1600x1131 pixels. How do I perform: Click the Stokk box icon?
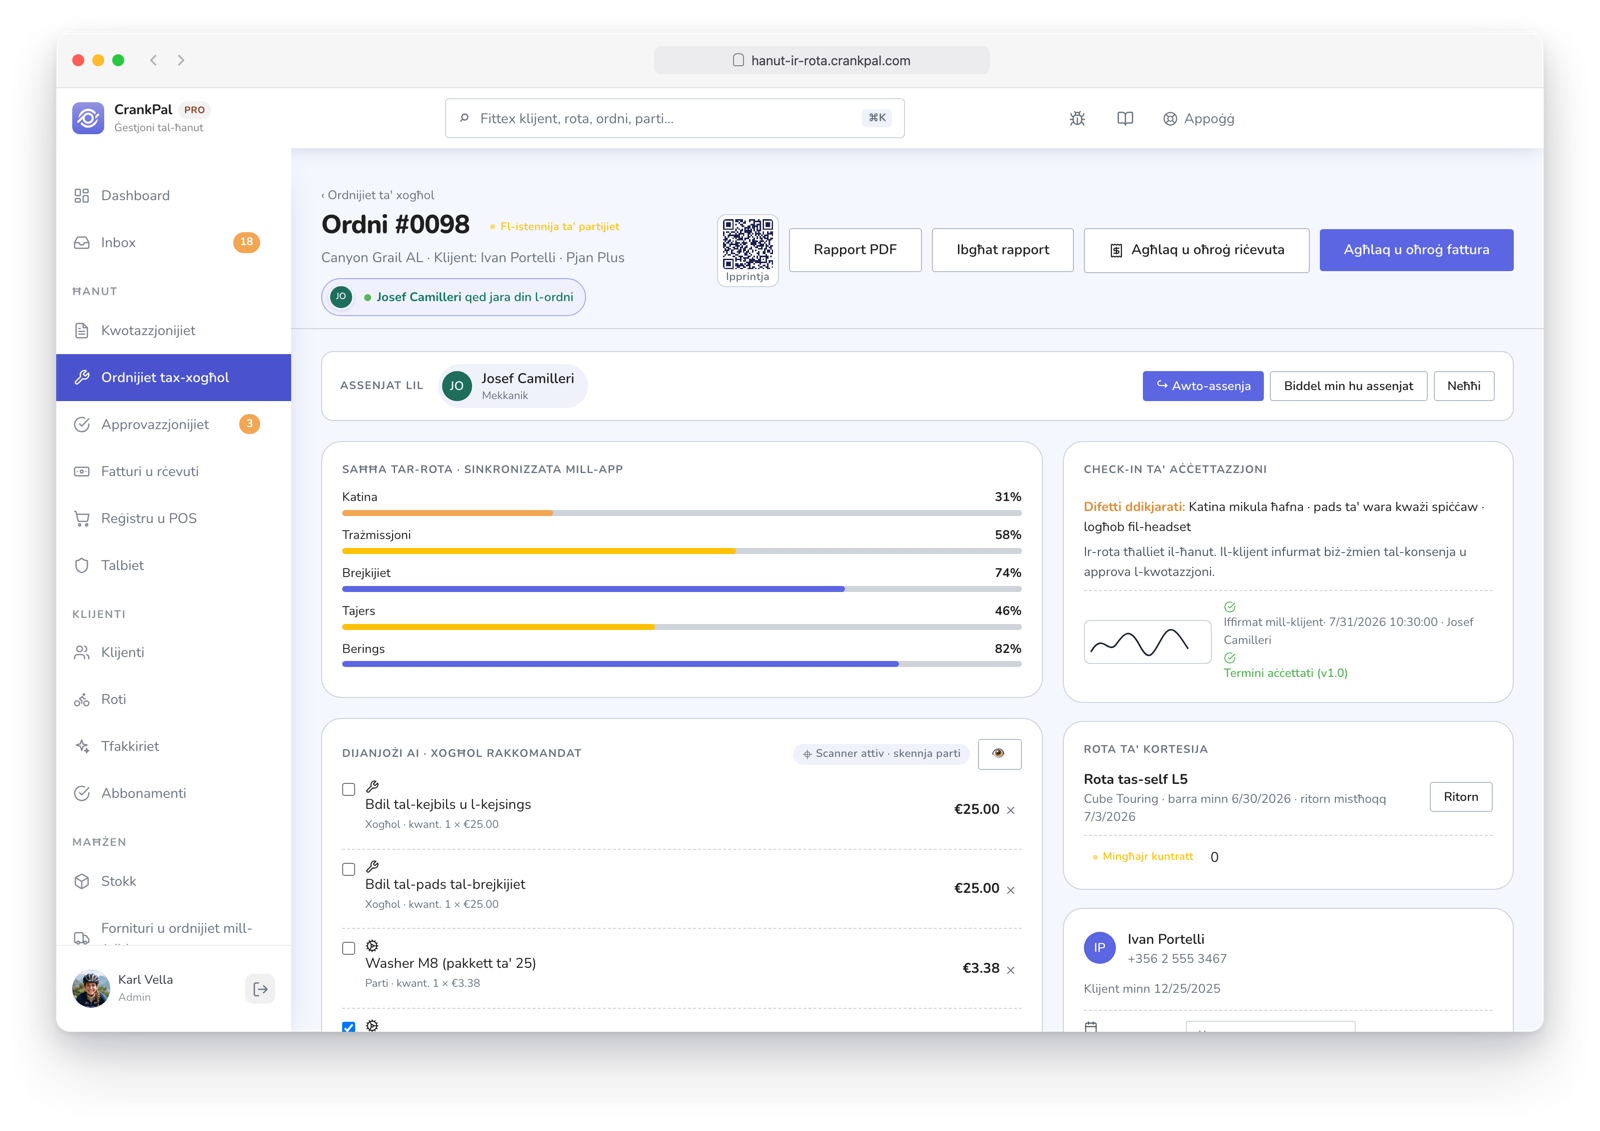tap(82, 881)
